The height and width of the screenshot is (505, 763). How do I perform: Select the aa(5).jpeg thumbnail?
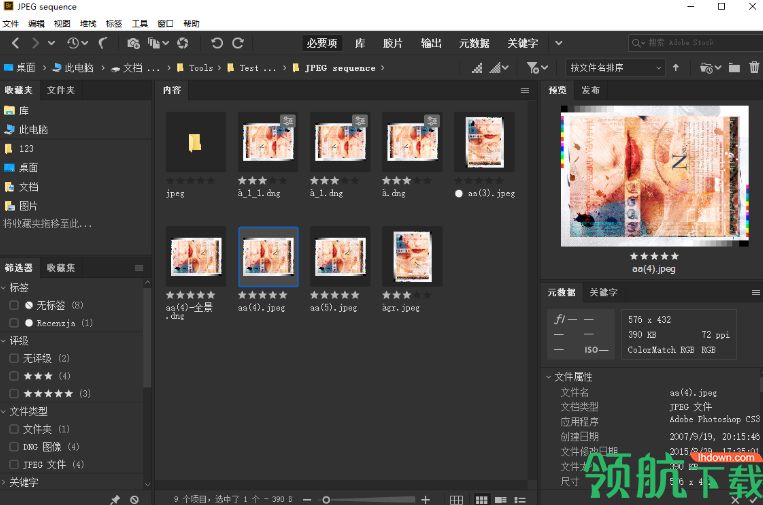point(340,257)
